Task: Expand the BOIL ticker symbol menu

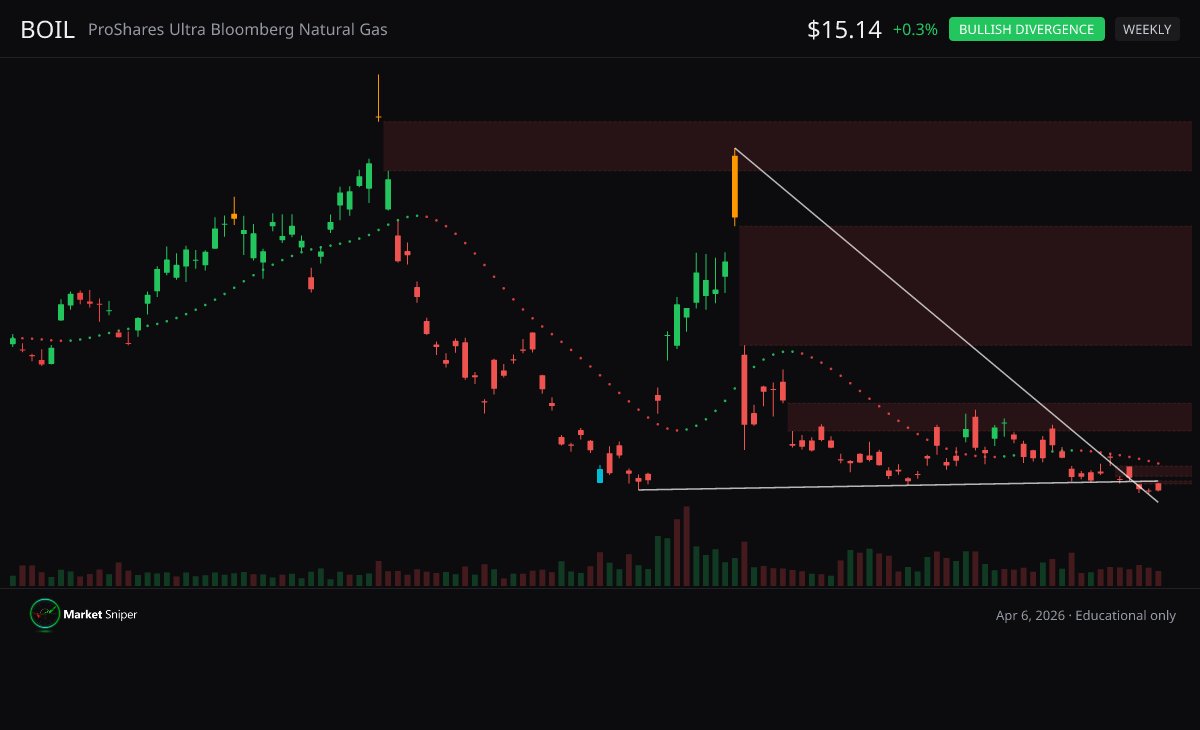Action: click(x=47, y=29)
